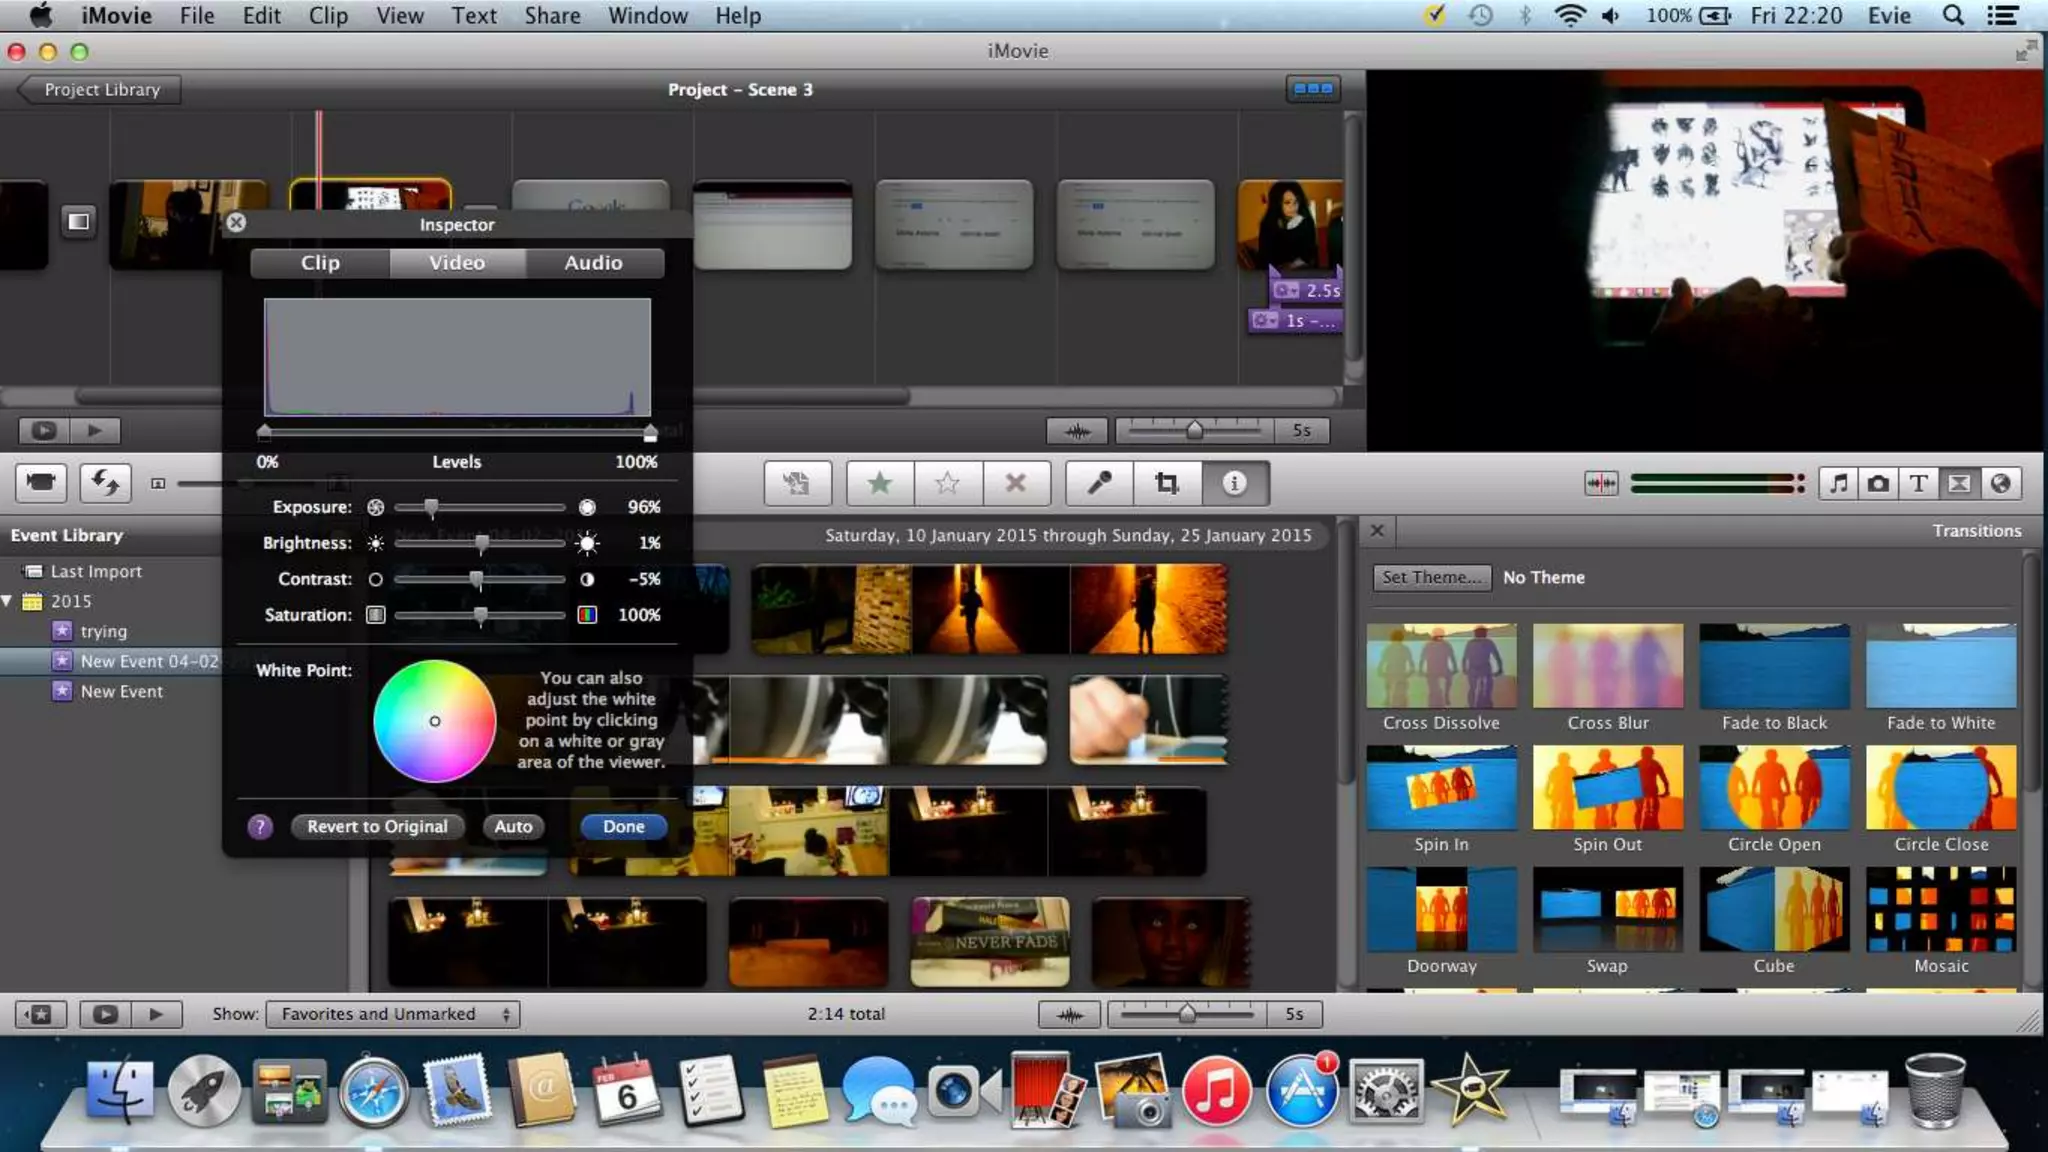Pick a color on the White Point wheel
Viewport: 2048px width, 1152px height.
click(435, 721)
